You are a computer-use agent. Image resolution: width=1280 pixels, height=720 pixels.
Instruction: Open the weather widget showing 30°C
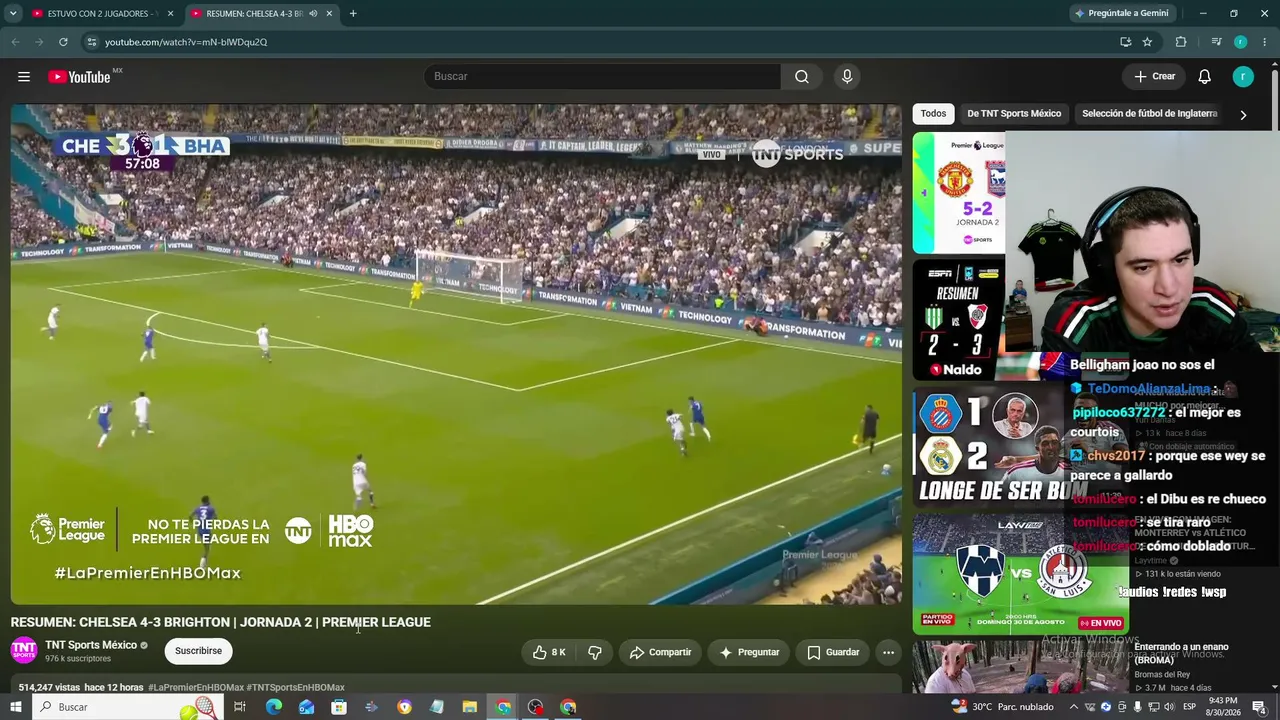pyautogui.click(x=1002, y=707)
